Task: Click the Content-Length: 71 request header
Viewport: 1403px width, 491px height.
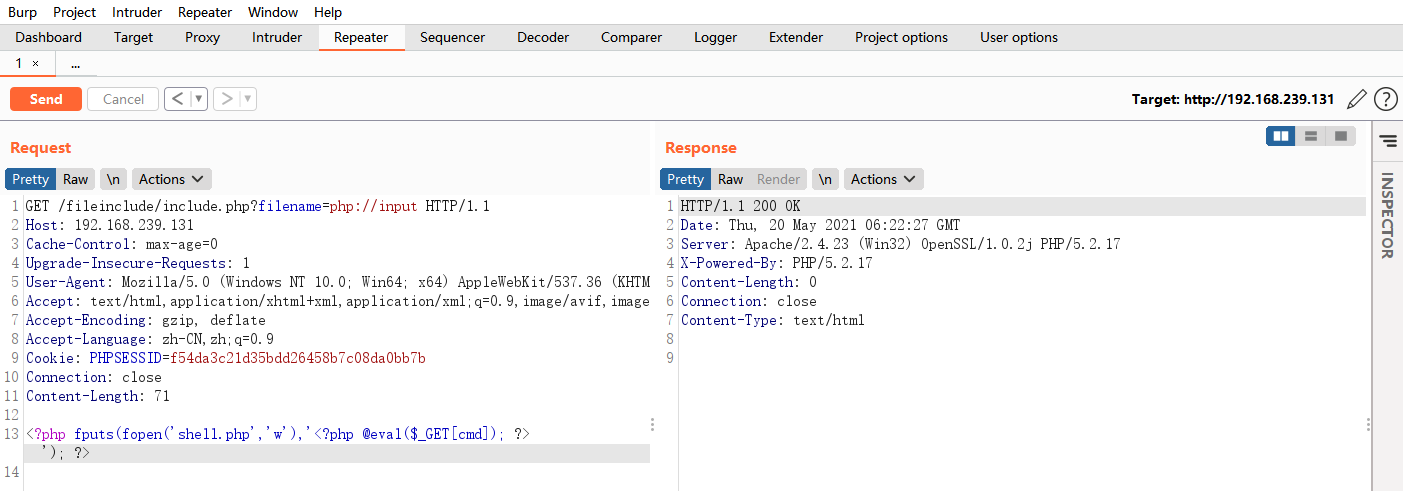Action: coord(98,396)
